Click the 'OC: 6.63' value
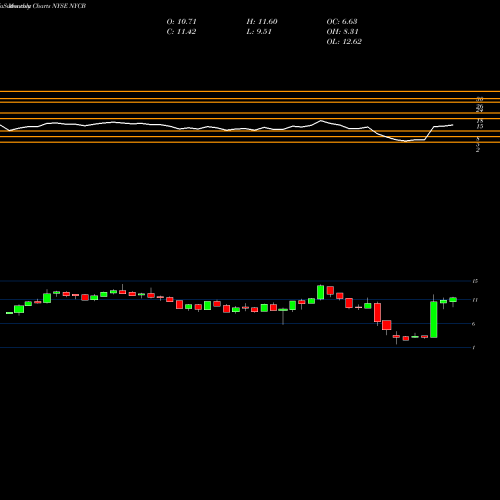500x500 pixels. (342, 22)
